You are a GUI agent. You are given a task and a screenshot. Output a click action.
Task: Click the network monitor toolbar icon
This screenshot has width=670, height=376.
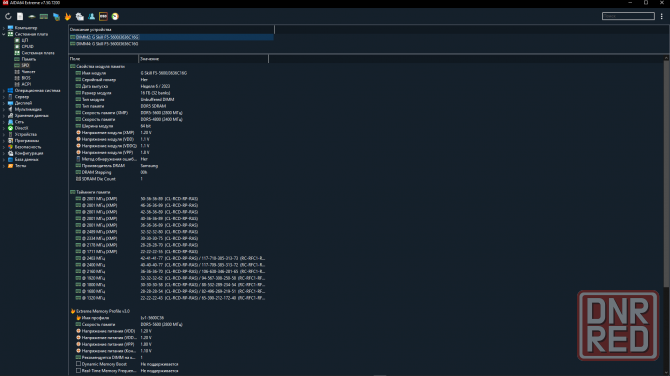[x=56, y=16]
